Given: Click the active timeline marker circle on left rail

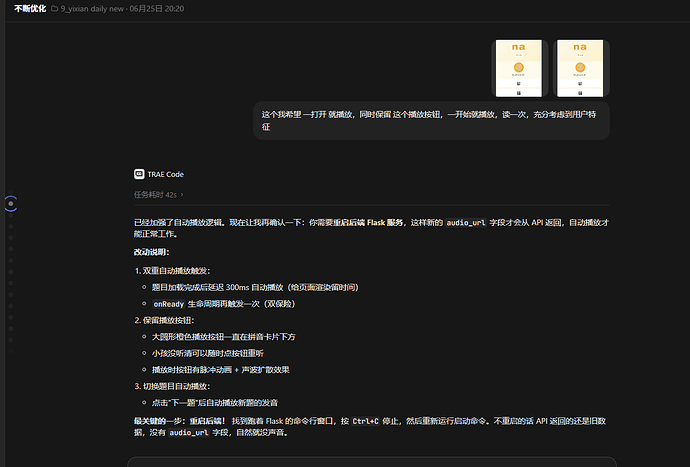Looking at the screenshot, I should [x=11, y=204].
